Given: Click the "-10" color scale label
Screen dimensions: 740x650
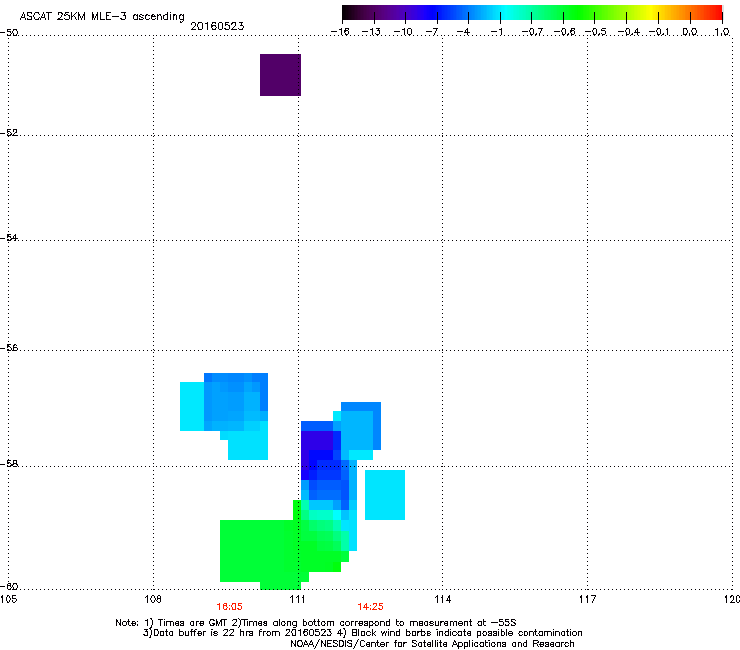Looking at the screenshot, I should (403, 32).
